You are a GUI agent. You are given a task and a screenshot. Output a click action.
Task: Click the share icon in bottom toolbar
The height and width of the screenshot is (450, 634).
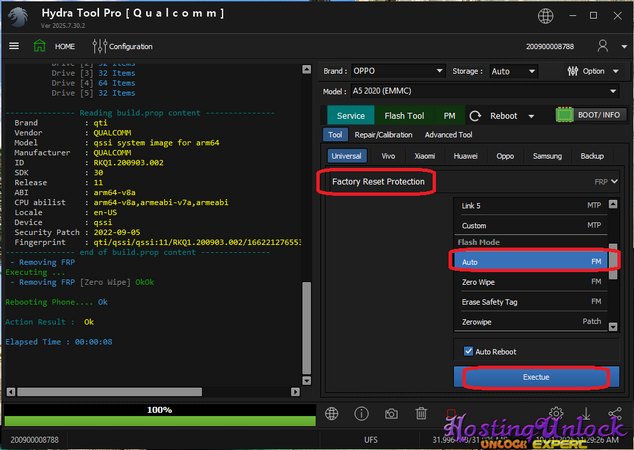tap(615, 414)
